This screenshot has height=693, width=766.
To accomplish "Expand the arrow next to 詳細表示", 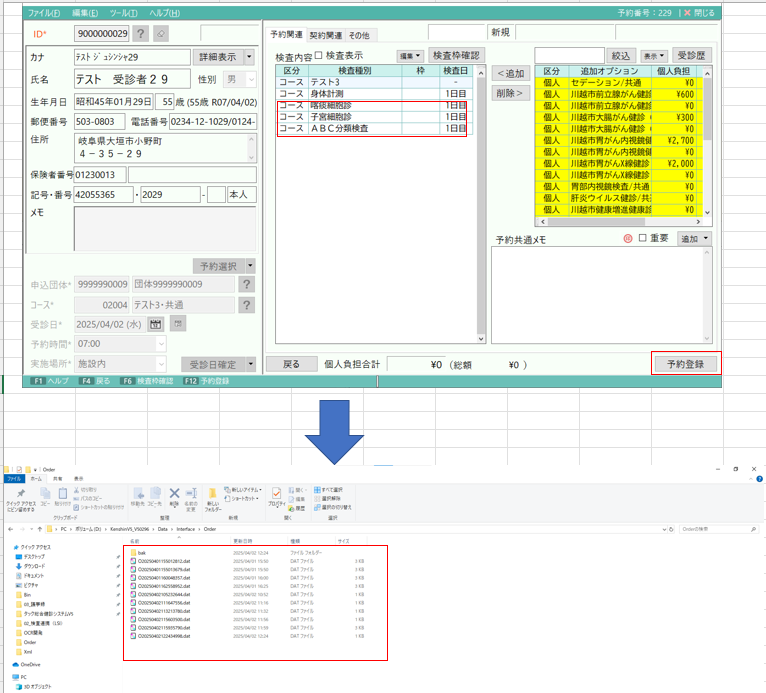I will 249,57.
